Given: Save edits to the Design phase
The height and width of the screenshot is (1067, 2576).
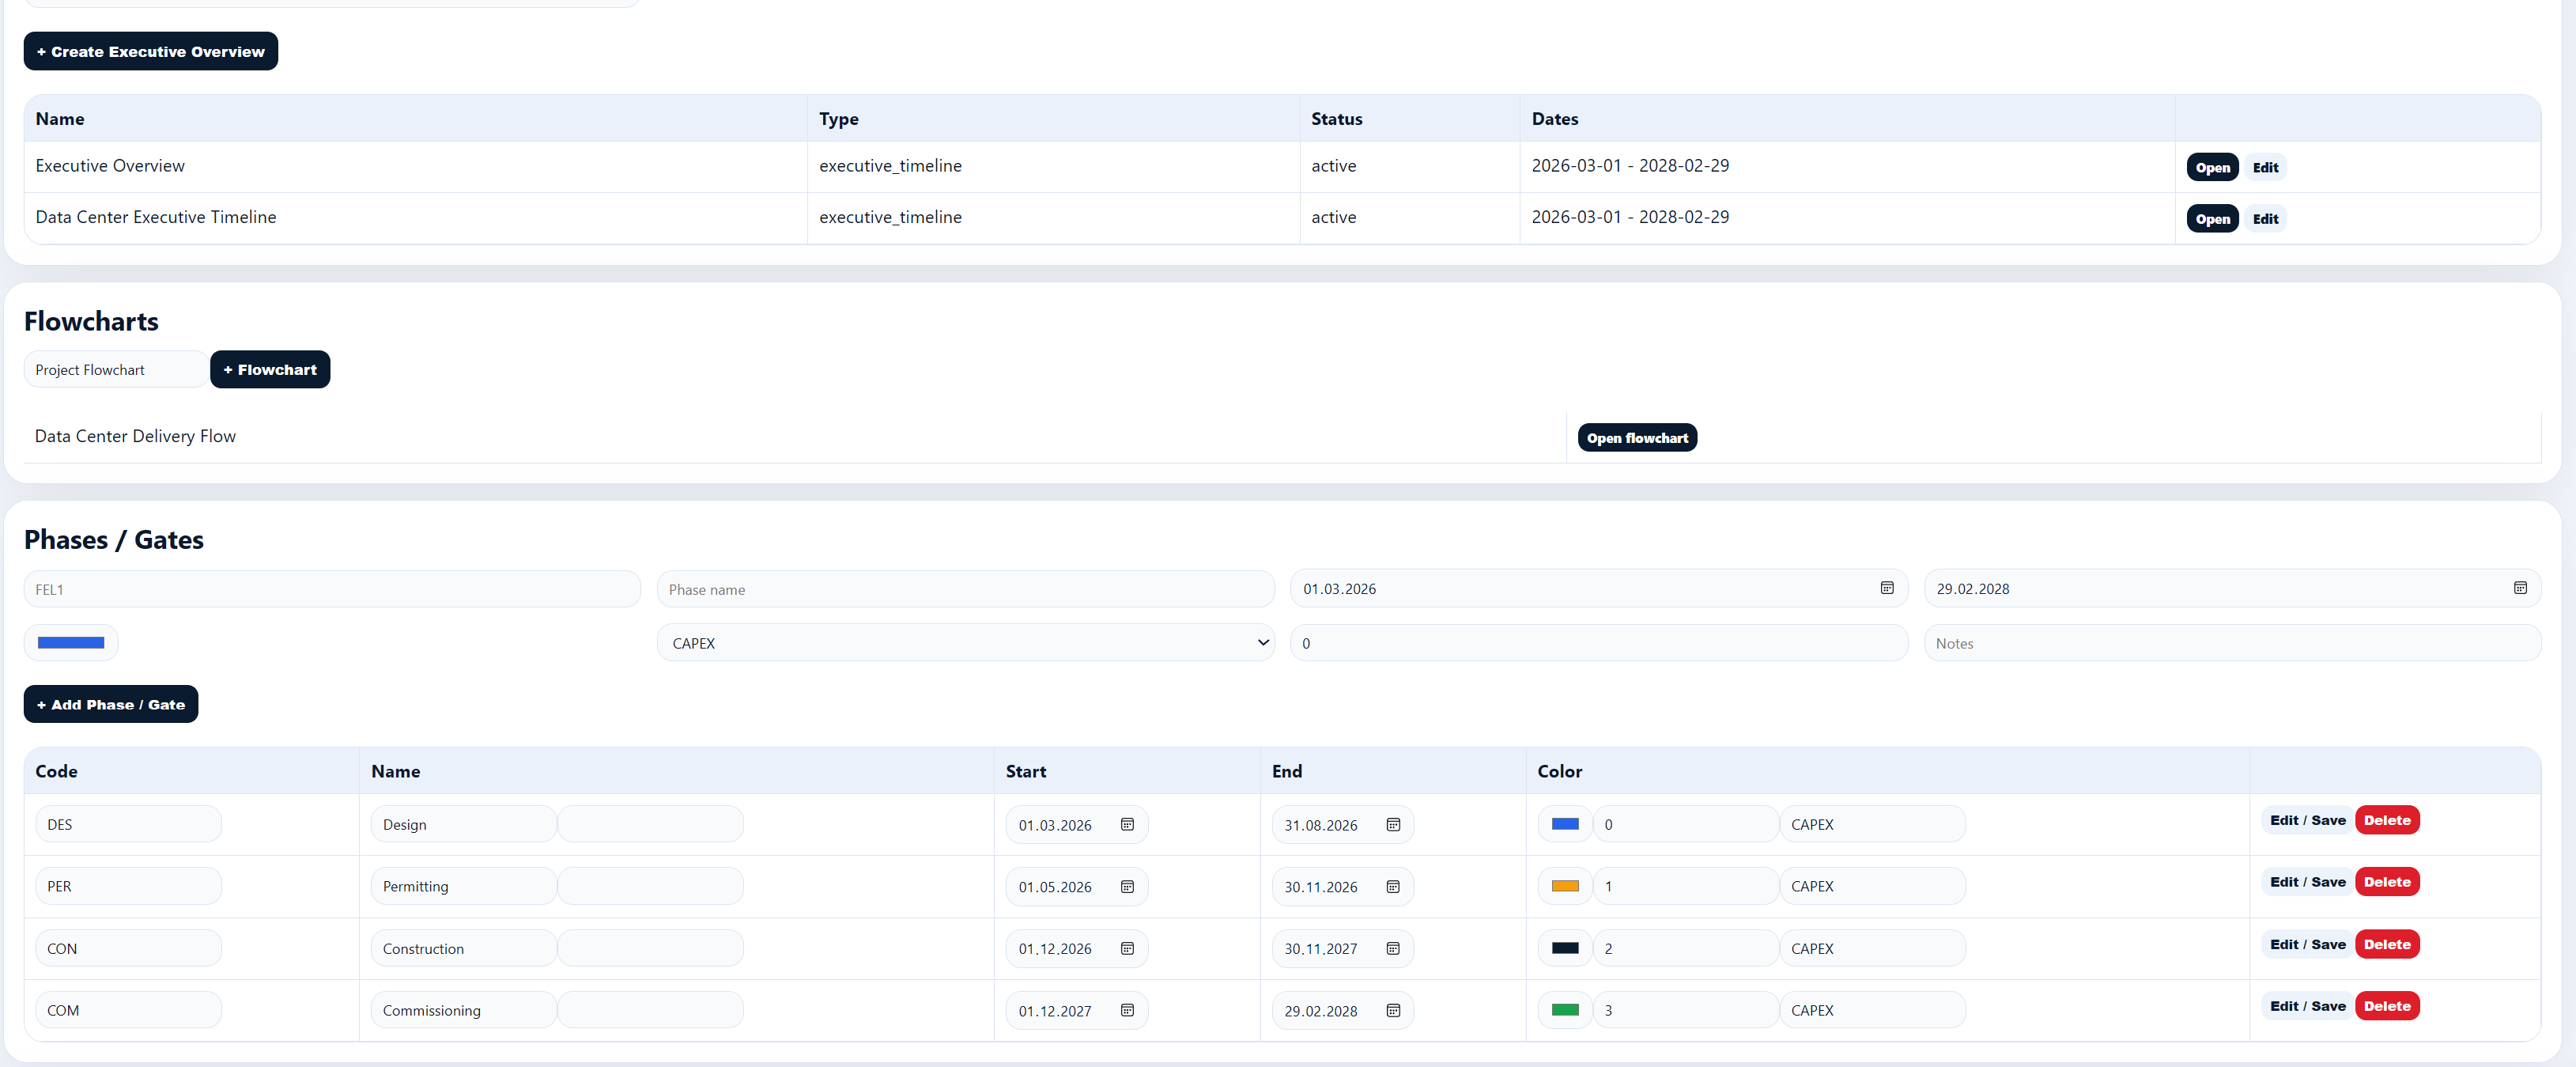Looking at the screenshot, I should pyautogui.click(x=2307, y=820).
